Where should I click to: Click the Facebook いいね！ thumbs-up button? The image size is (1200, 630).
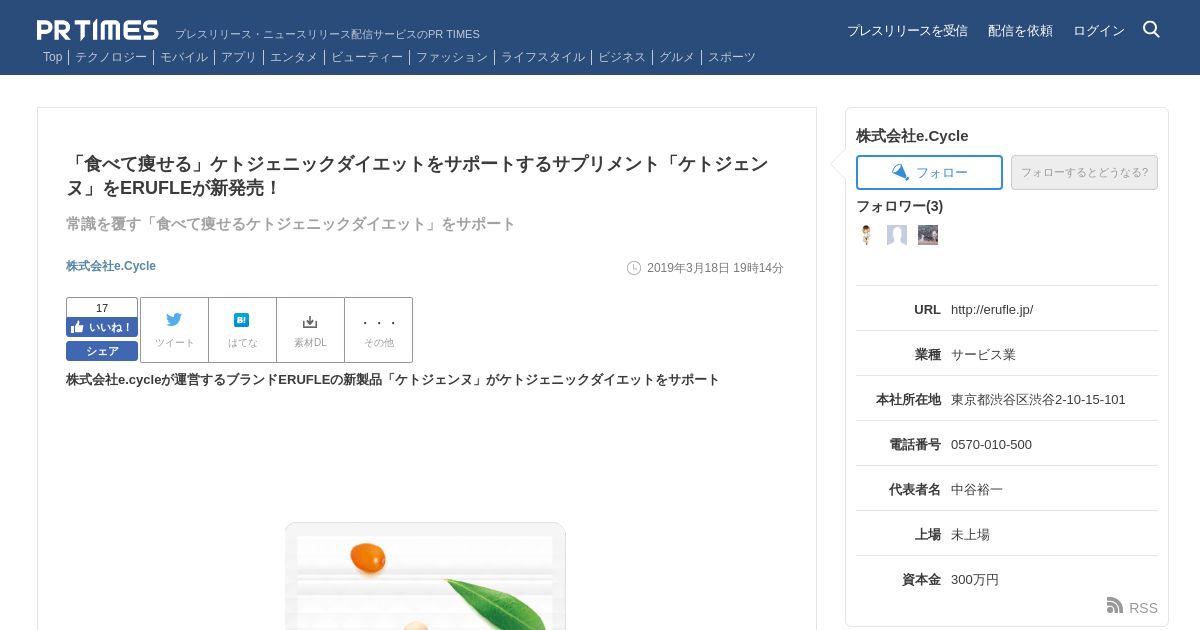[x=102, y=327]
